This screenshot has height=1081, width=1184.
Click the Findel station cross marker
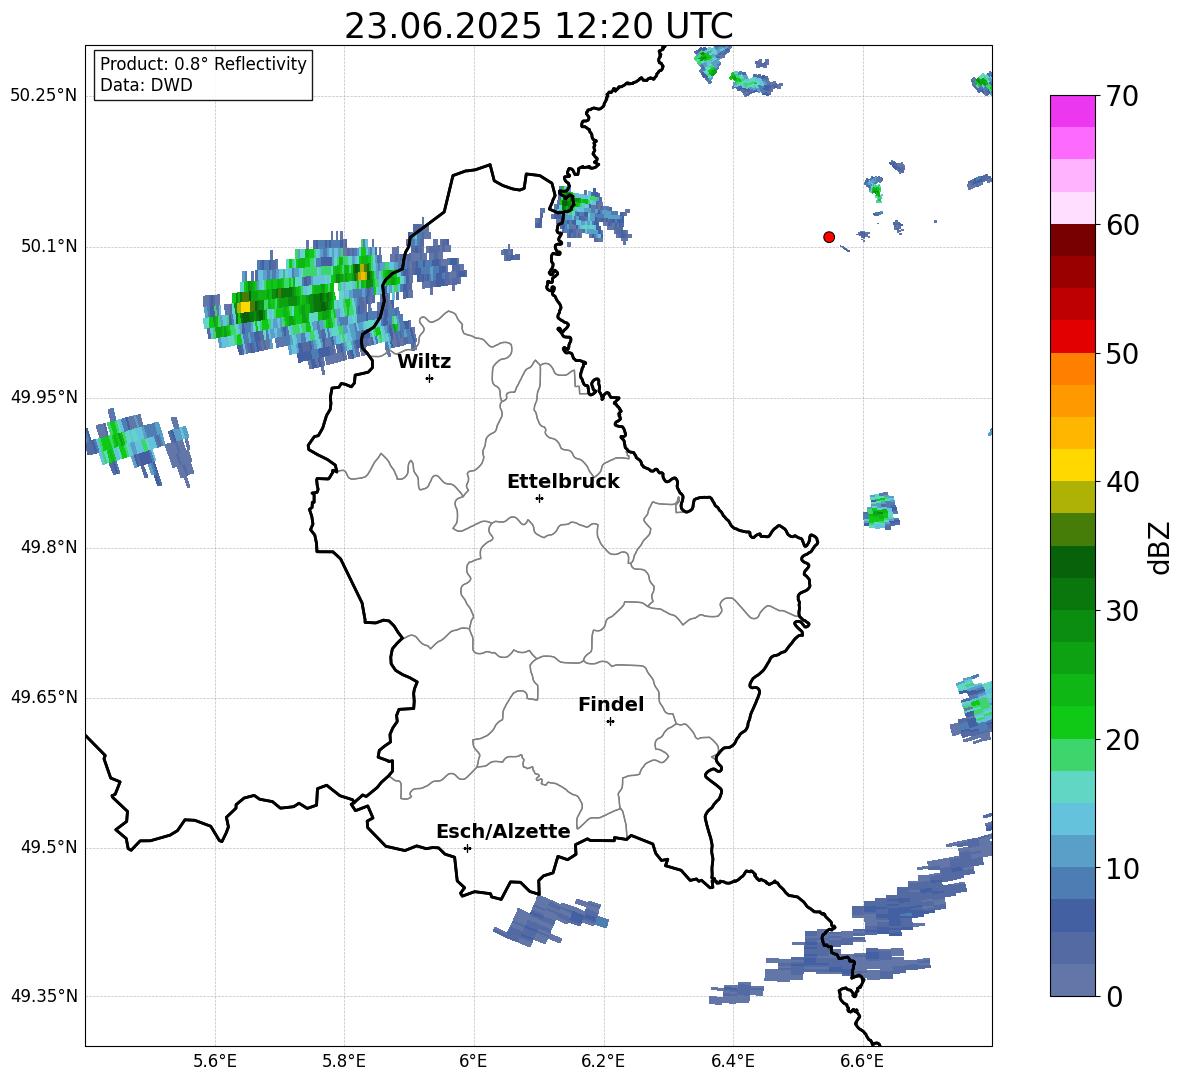[610, 722]
